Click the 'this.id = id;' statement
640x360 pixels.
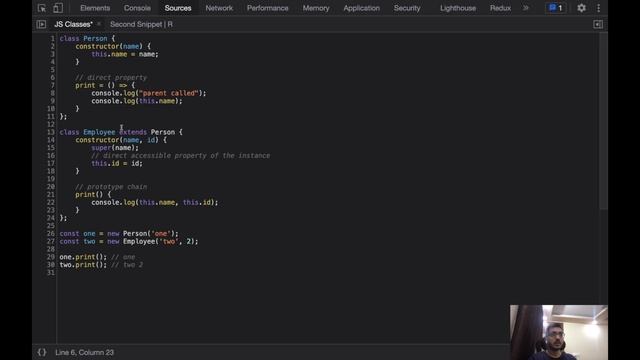(x=117, y=163)
